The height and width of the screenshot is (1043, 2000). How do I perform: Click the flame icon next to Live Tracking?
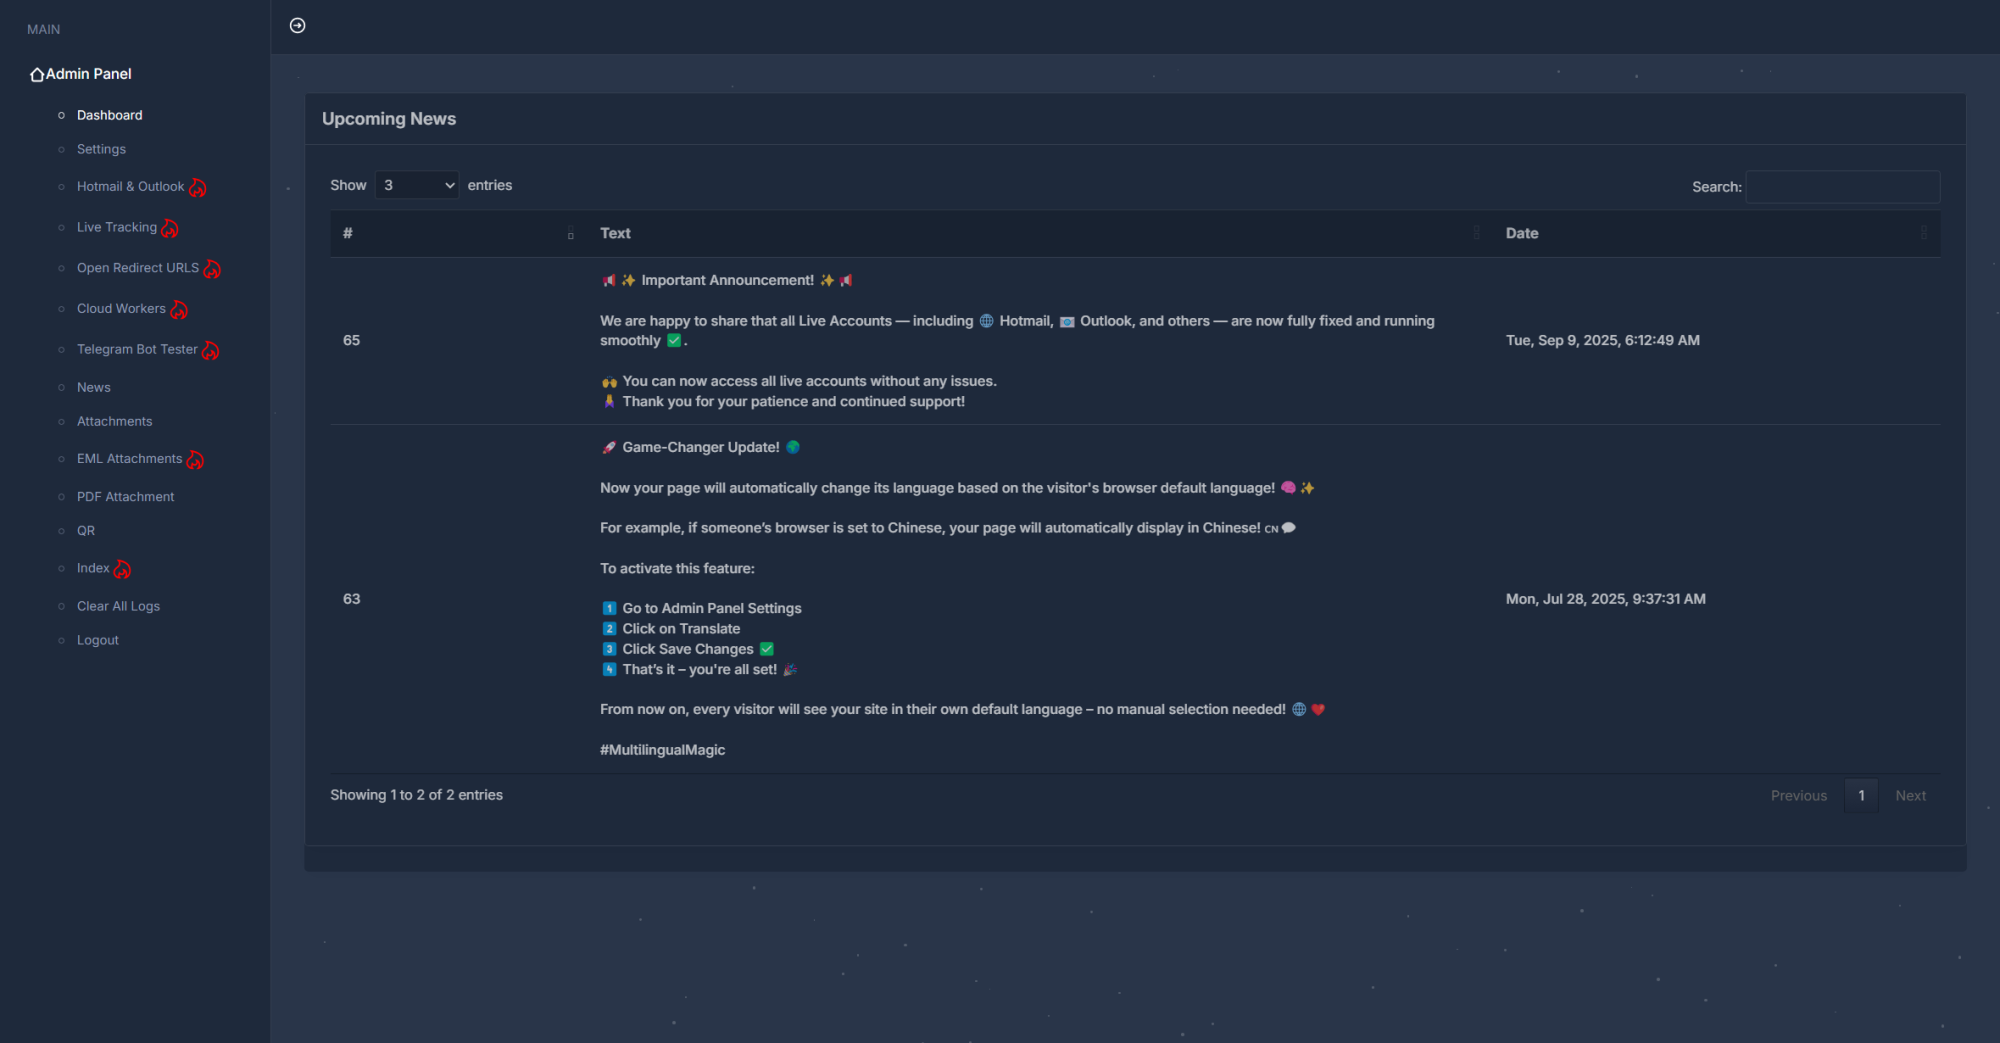170,229
